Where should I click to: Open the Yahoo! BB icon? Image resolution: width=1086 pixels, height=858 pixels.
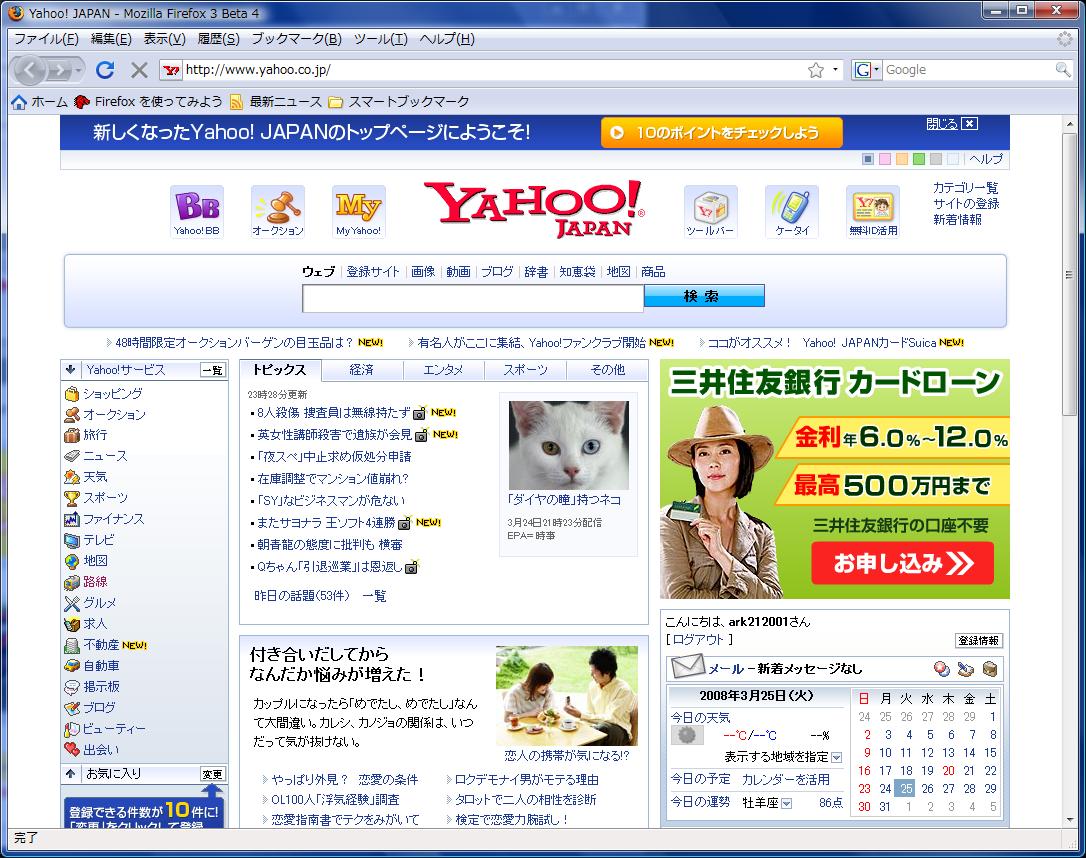tap(197, 211)
